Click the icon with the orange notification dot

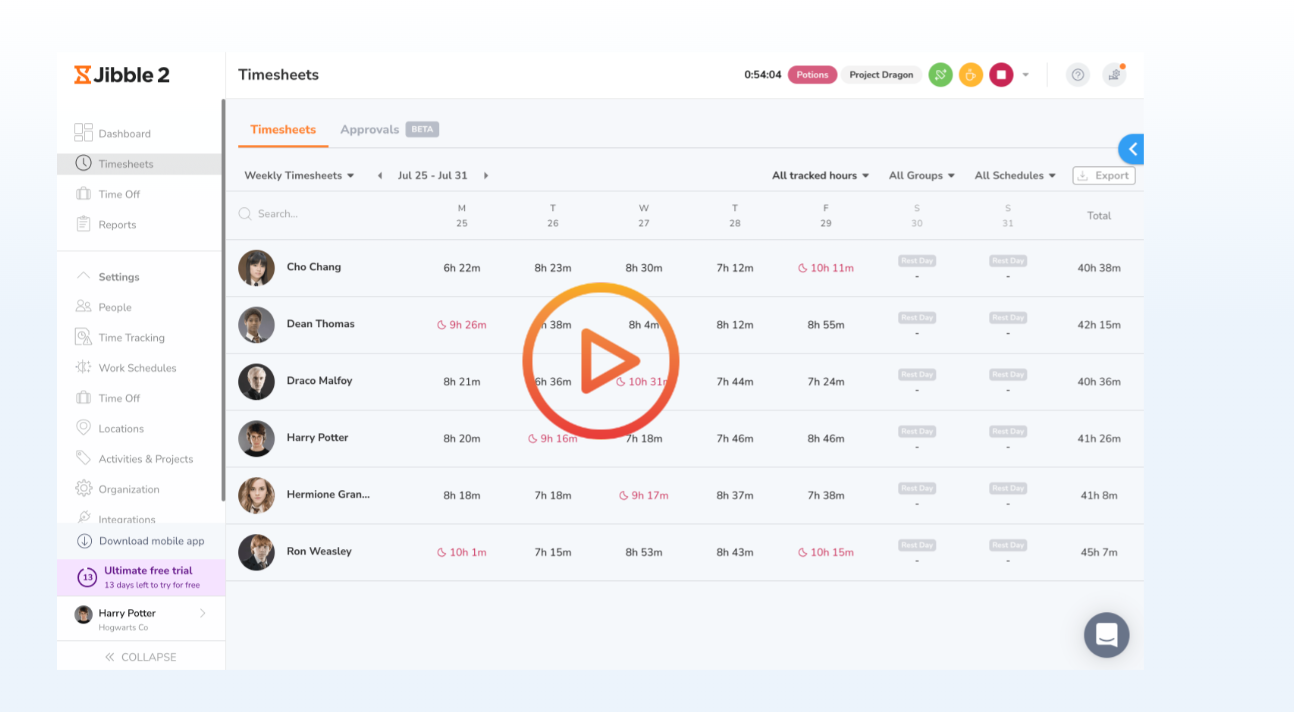coord(1114,74)
